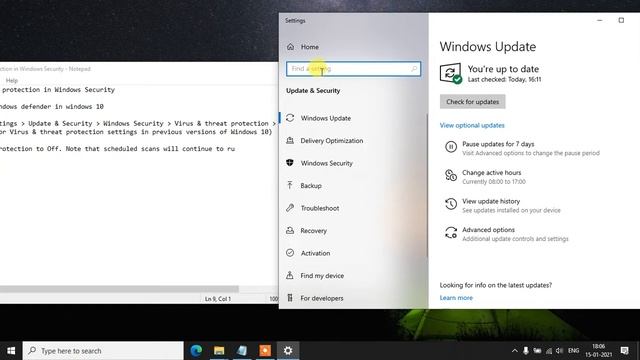Open File Explorer from taskbar

pos(219,351)
